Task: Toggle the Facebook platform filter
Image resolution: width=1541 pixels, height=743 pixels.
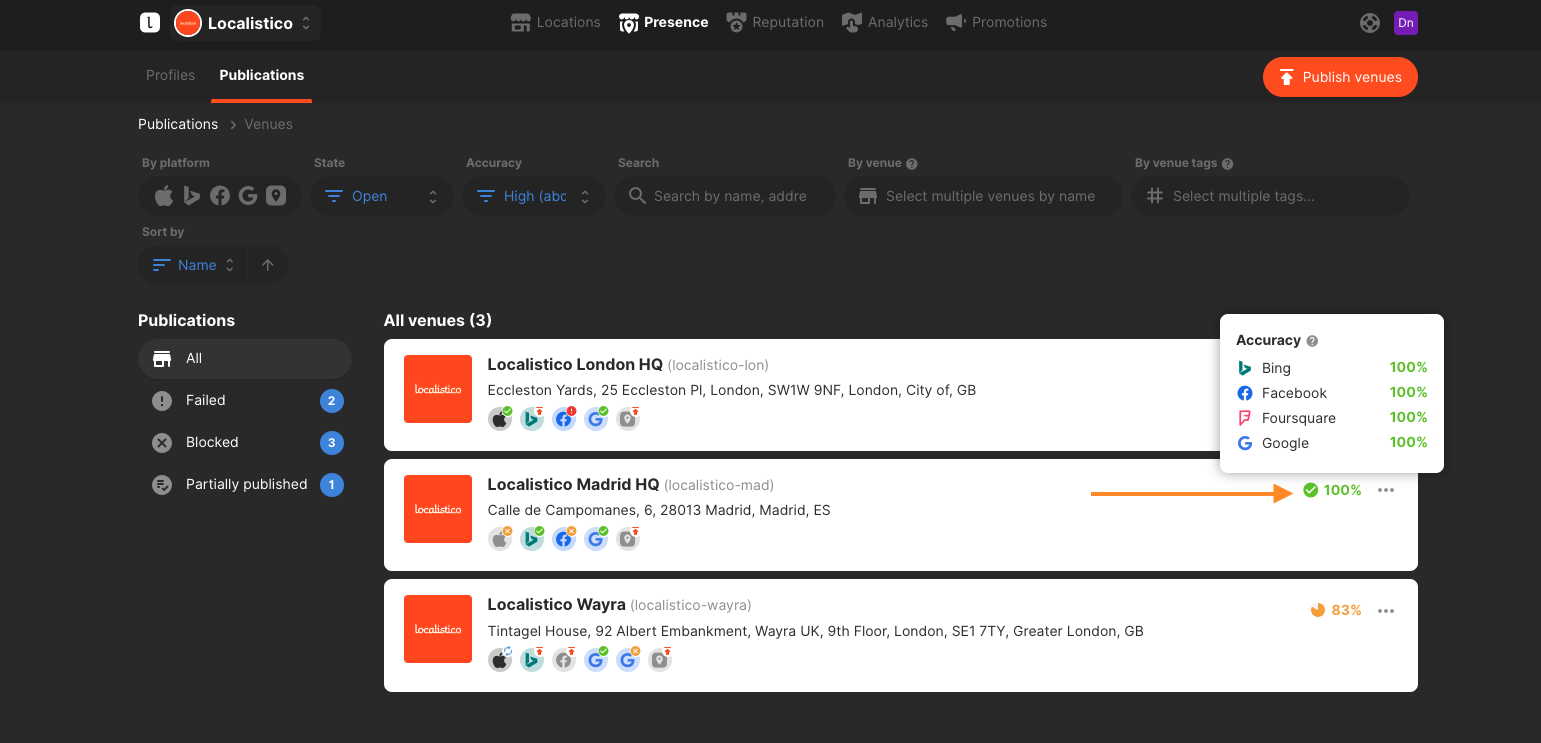Action: 220,196
